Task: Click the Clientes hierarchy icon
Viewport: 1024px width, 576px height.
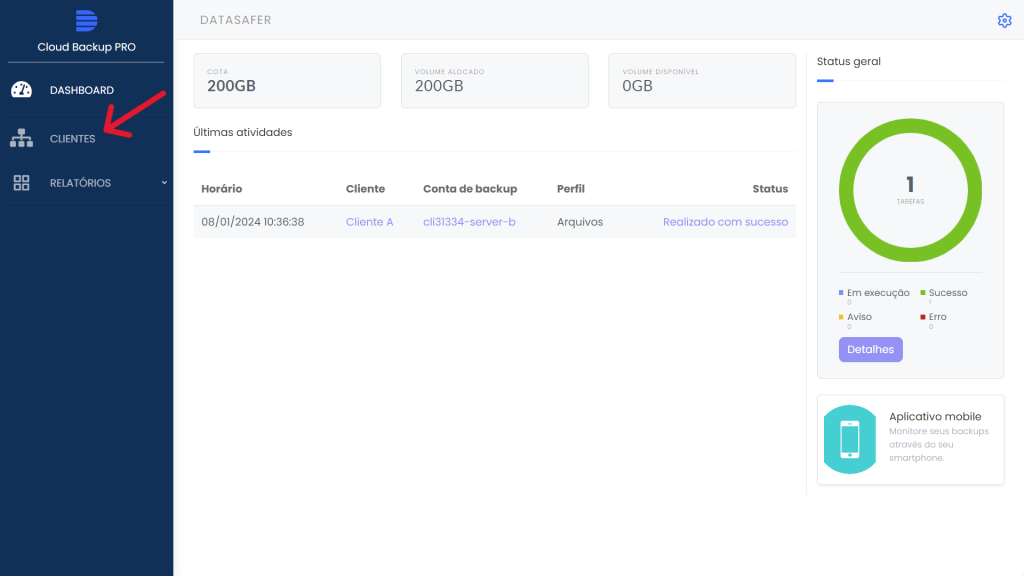Action: coord(21,139)
